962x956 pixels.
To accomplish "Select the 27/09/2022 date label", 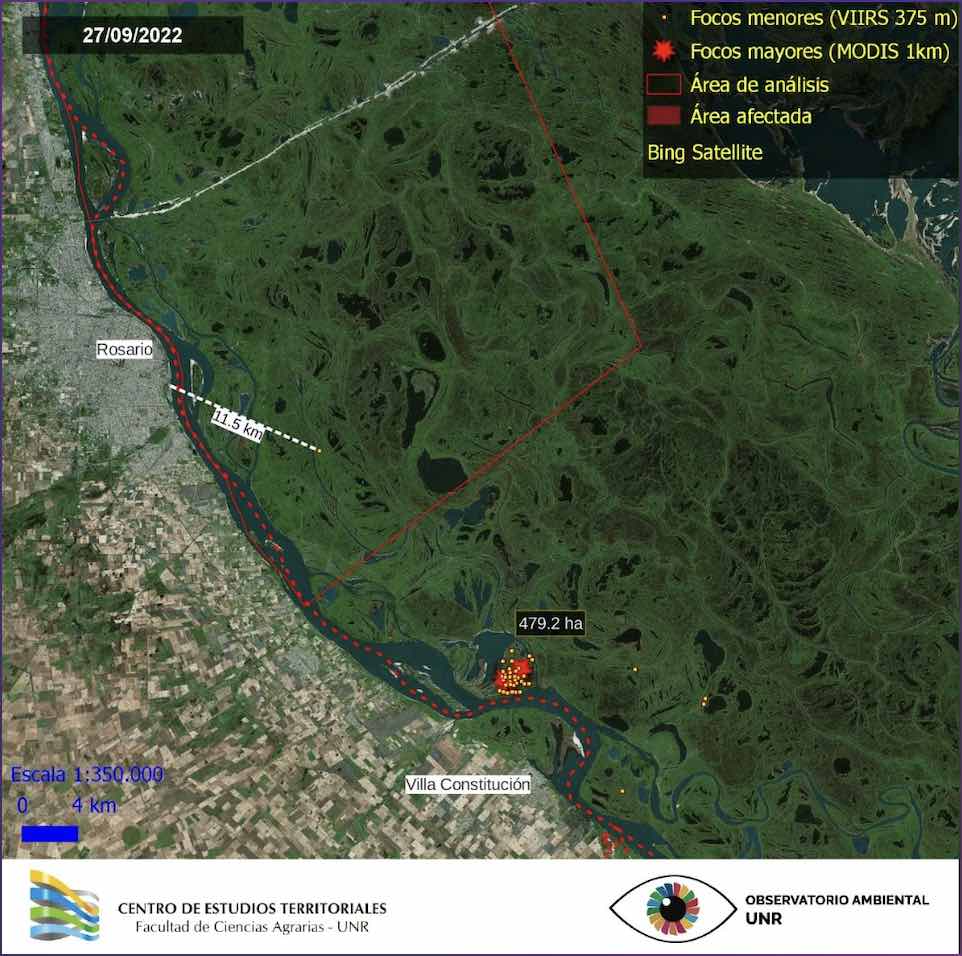I will 132,35.
